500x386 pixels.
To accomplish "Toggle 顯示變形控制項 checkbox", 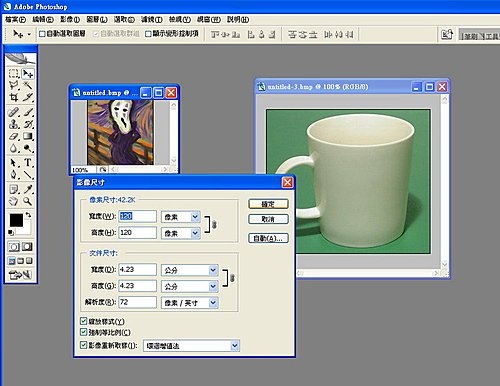I will tap(148, 34).
